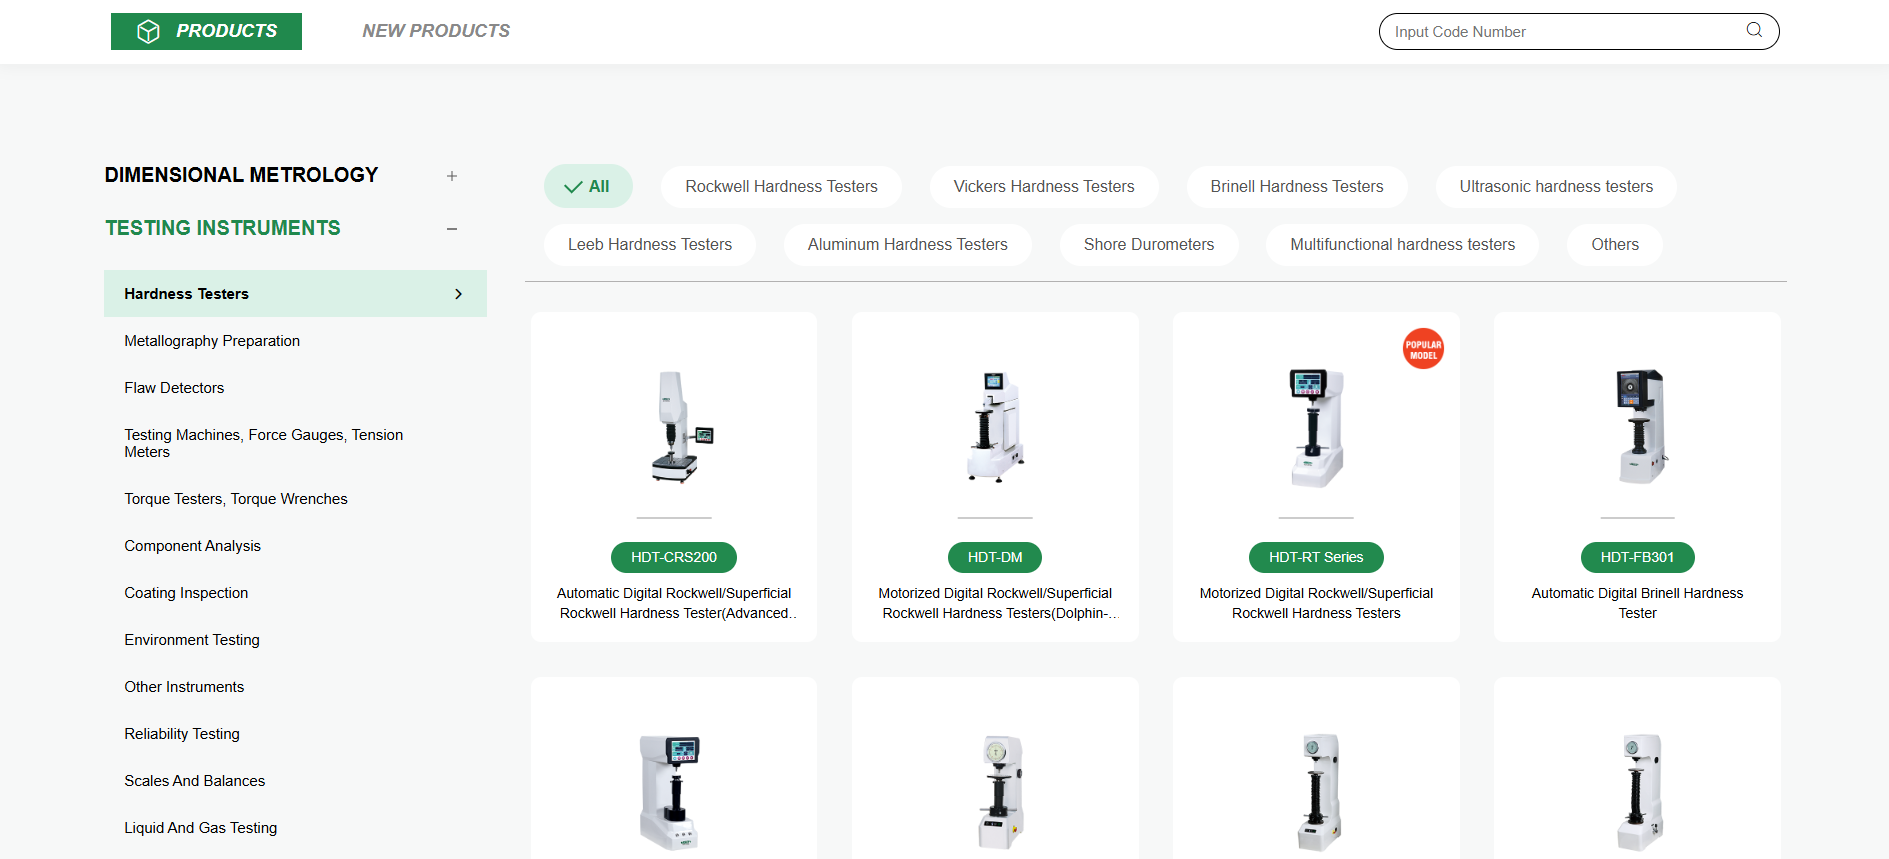The image size is (1889, 859).
Task: Open the HDT-FB301 Brinell tester image
Action: 1637,427
